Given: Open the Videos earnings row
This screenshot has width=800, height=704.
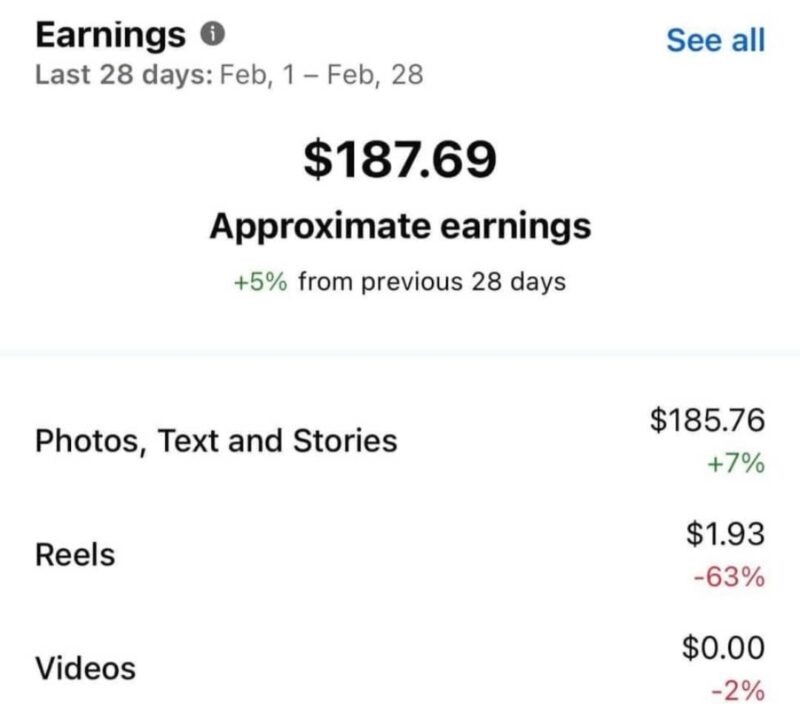Looking at the screenshot, I should tap(85, 668).
